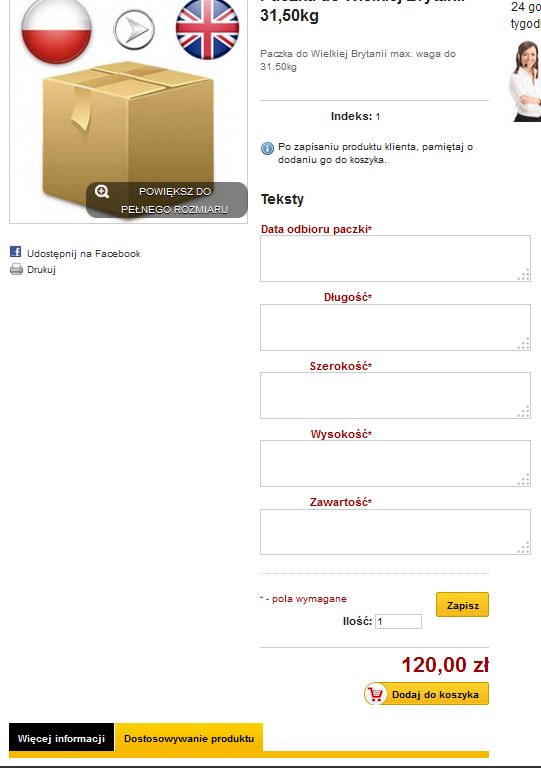
Task: Add the parcel with Dodaj do koszyka
Action: pos(426,694)
